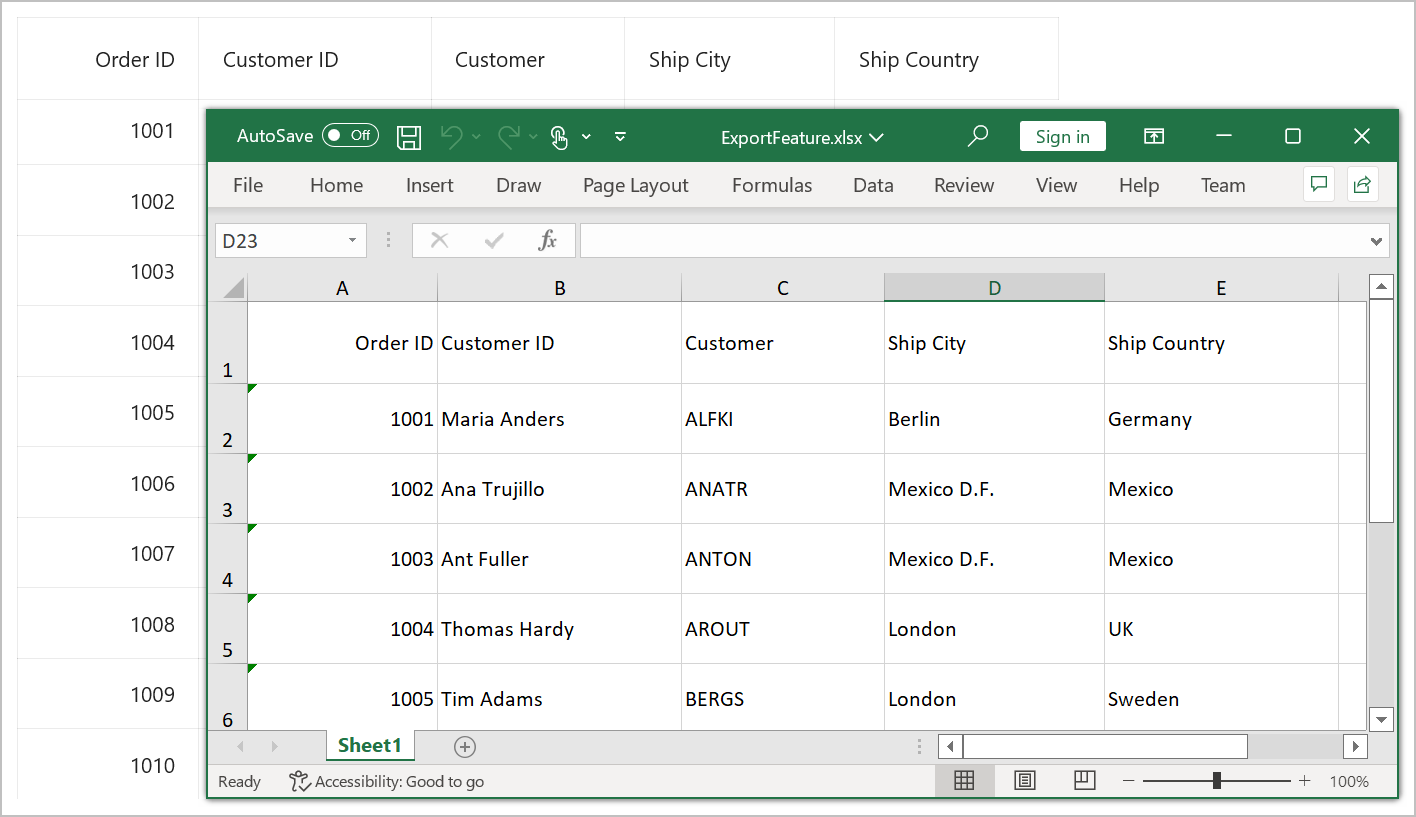Open the Undo history dropdown arrow

(x=476, y=137)
